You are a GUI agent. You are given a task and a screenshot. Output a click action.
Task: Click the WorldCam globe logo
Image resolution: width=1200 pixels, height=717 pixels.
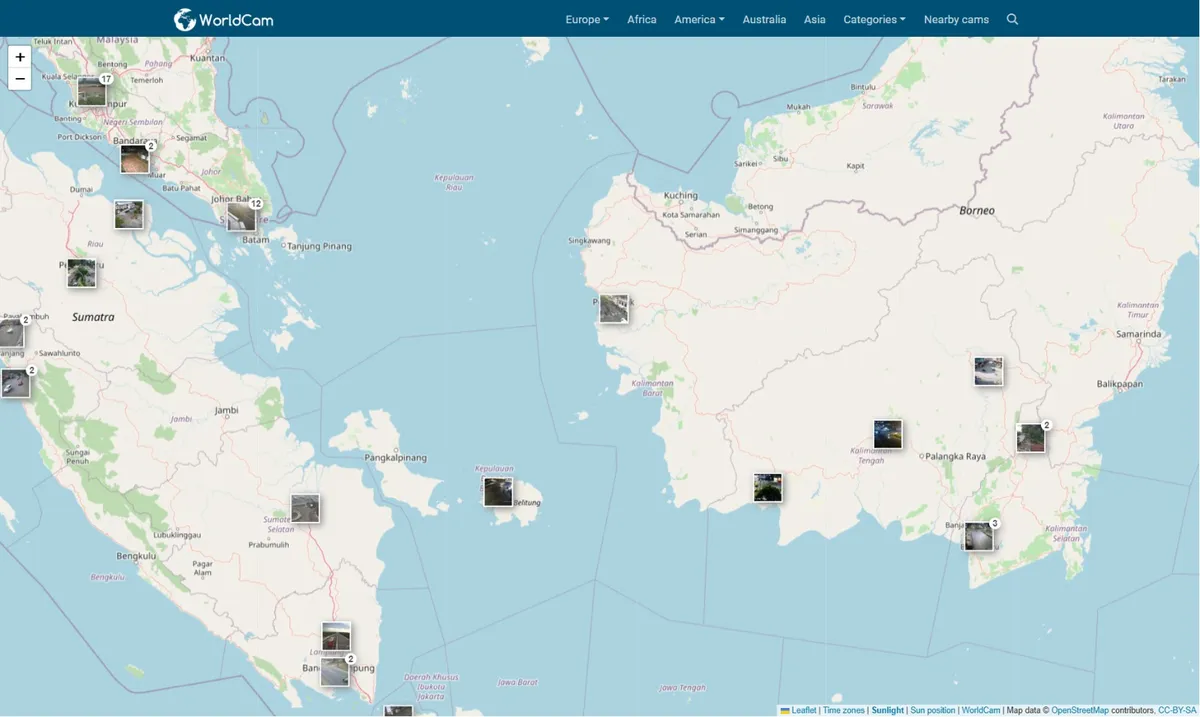tap(184, 19)
